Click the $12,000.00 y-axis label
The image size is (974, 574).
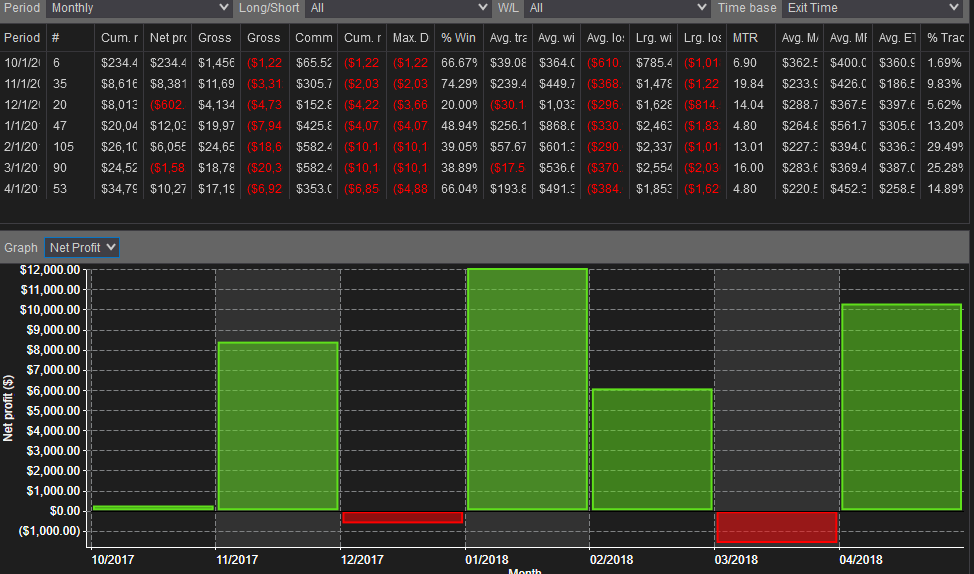point(50,270)
